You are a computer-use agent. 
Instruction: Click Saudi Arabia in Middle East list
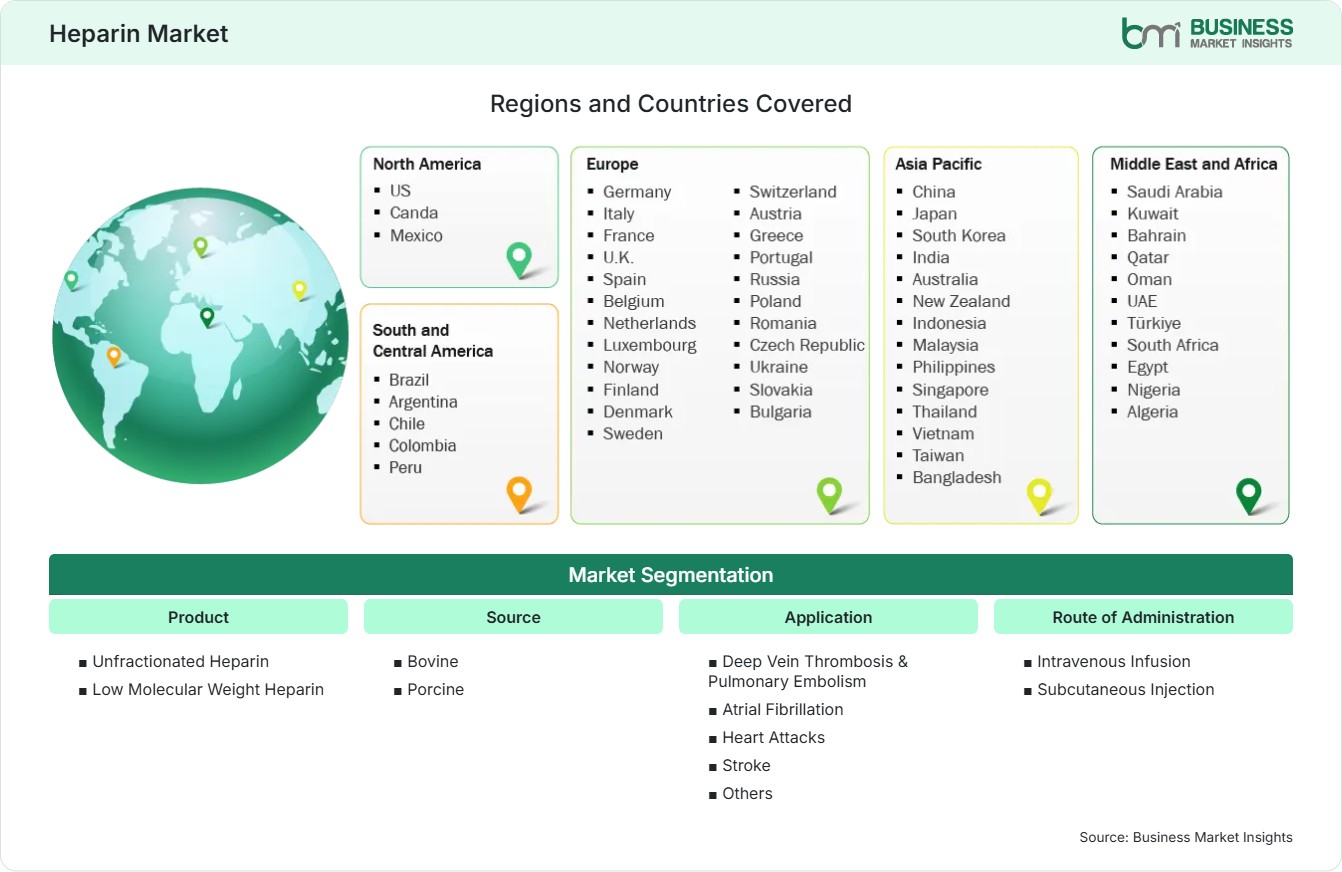pyautogui.click(x=1175, y=191)
